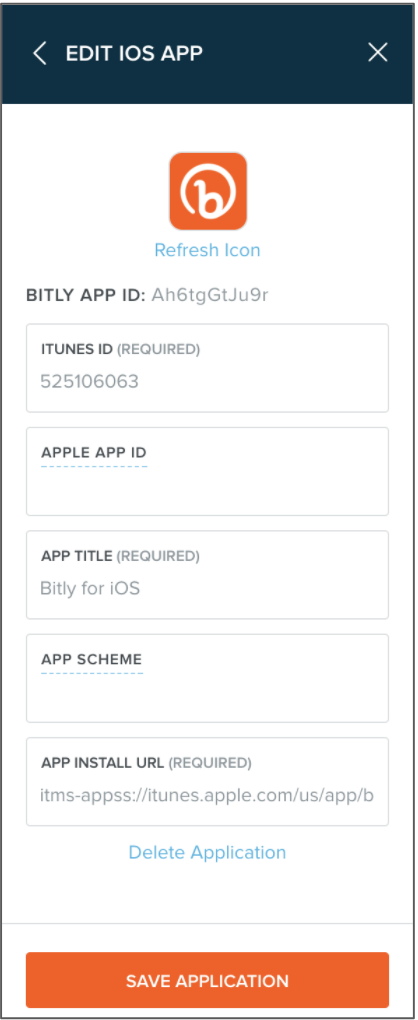418x1020 pixels.
Task: Click the dashed-underlined App Scheme label
Action: pos(92,660)
